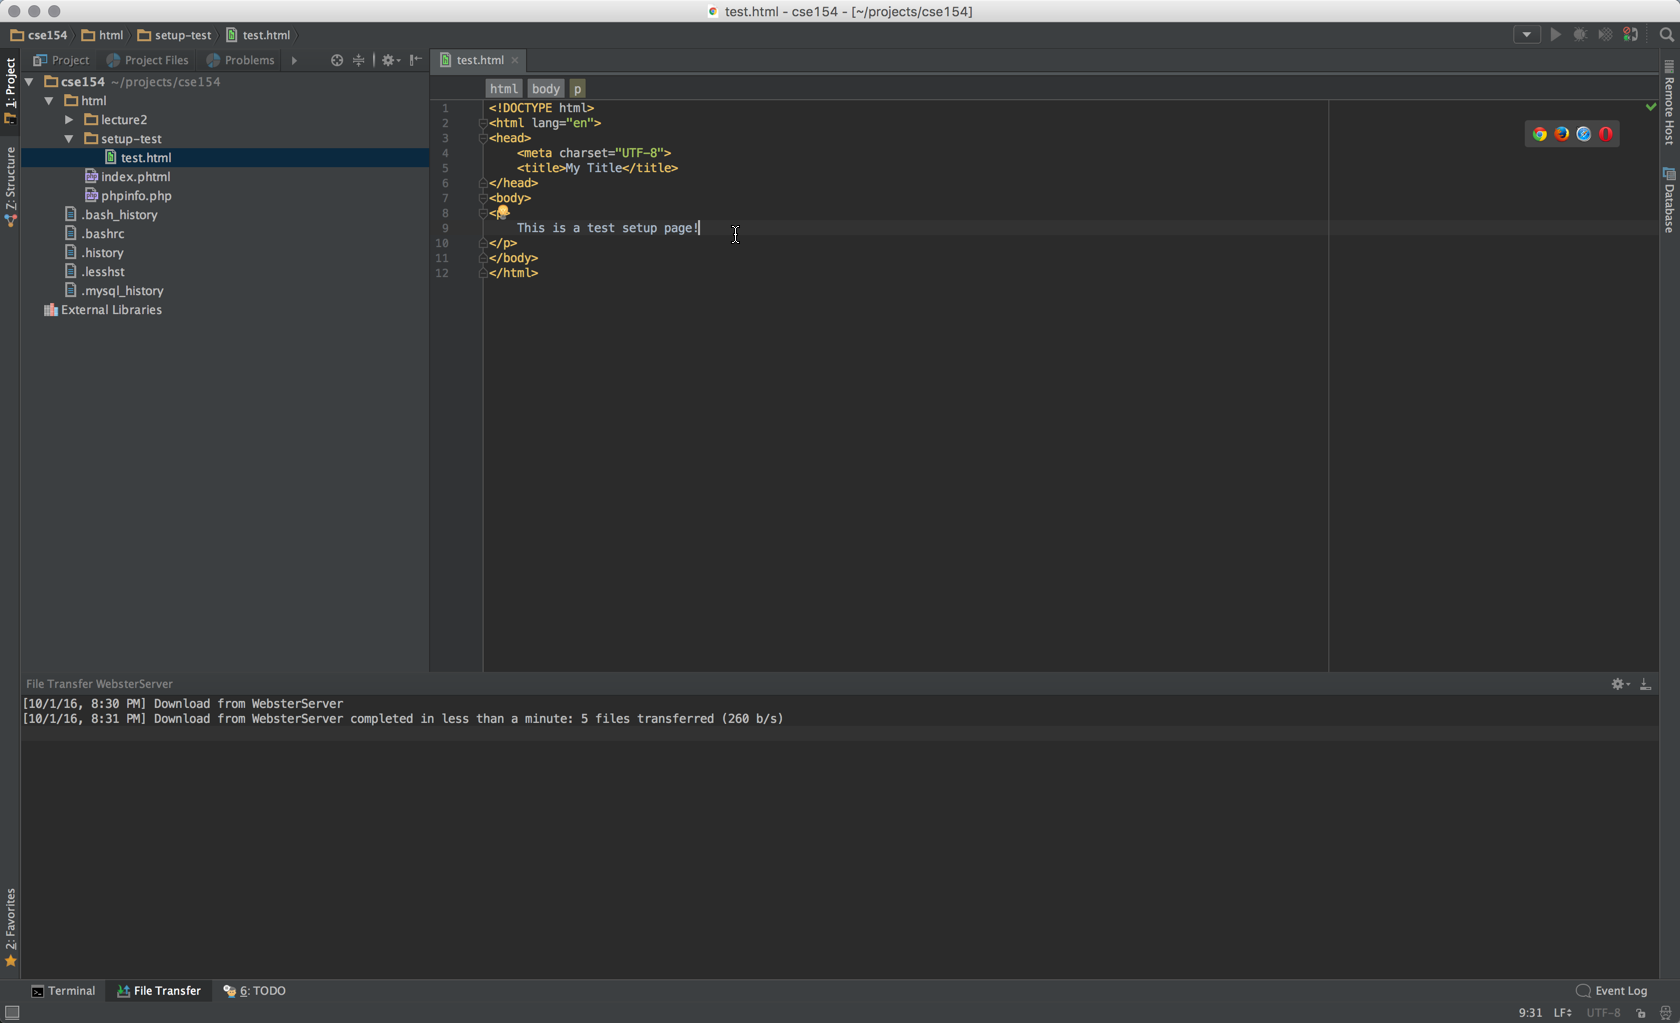Open the run configuration dropdown
1680x1023 pixels.
1526,34
